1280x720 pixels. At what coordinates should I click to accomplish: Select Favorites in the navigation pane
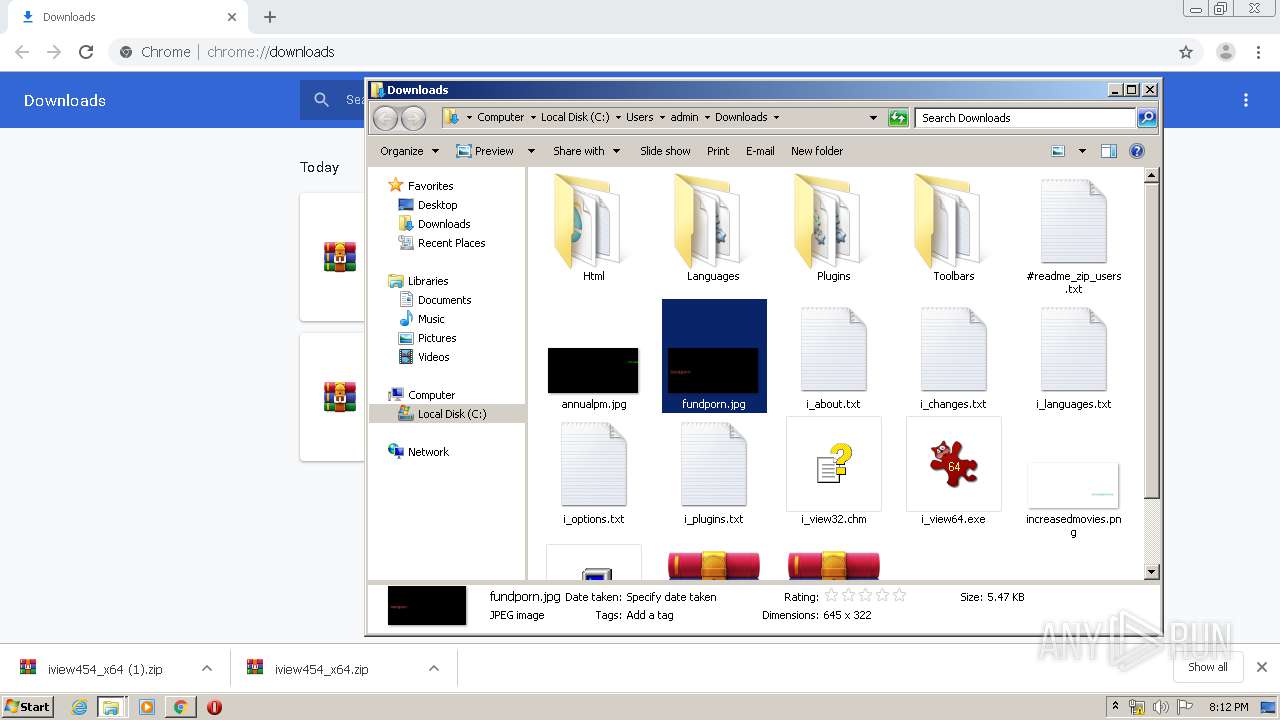point(430,186)
